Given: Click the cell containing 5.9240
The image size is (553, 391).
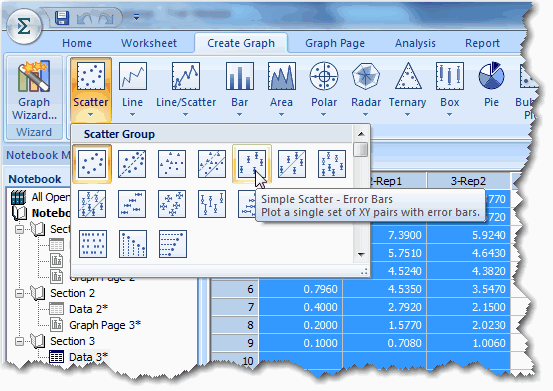Looking at the screenshot, I should pos(468,235).
